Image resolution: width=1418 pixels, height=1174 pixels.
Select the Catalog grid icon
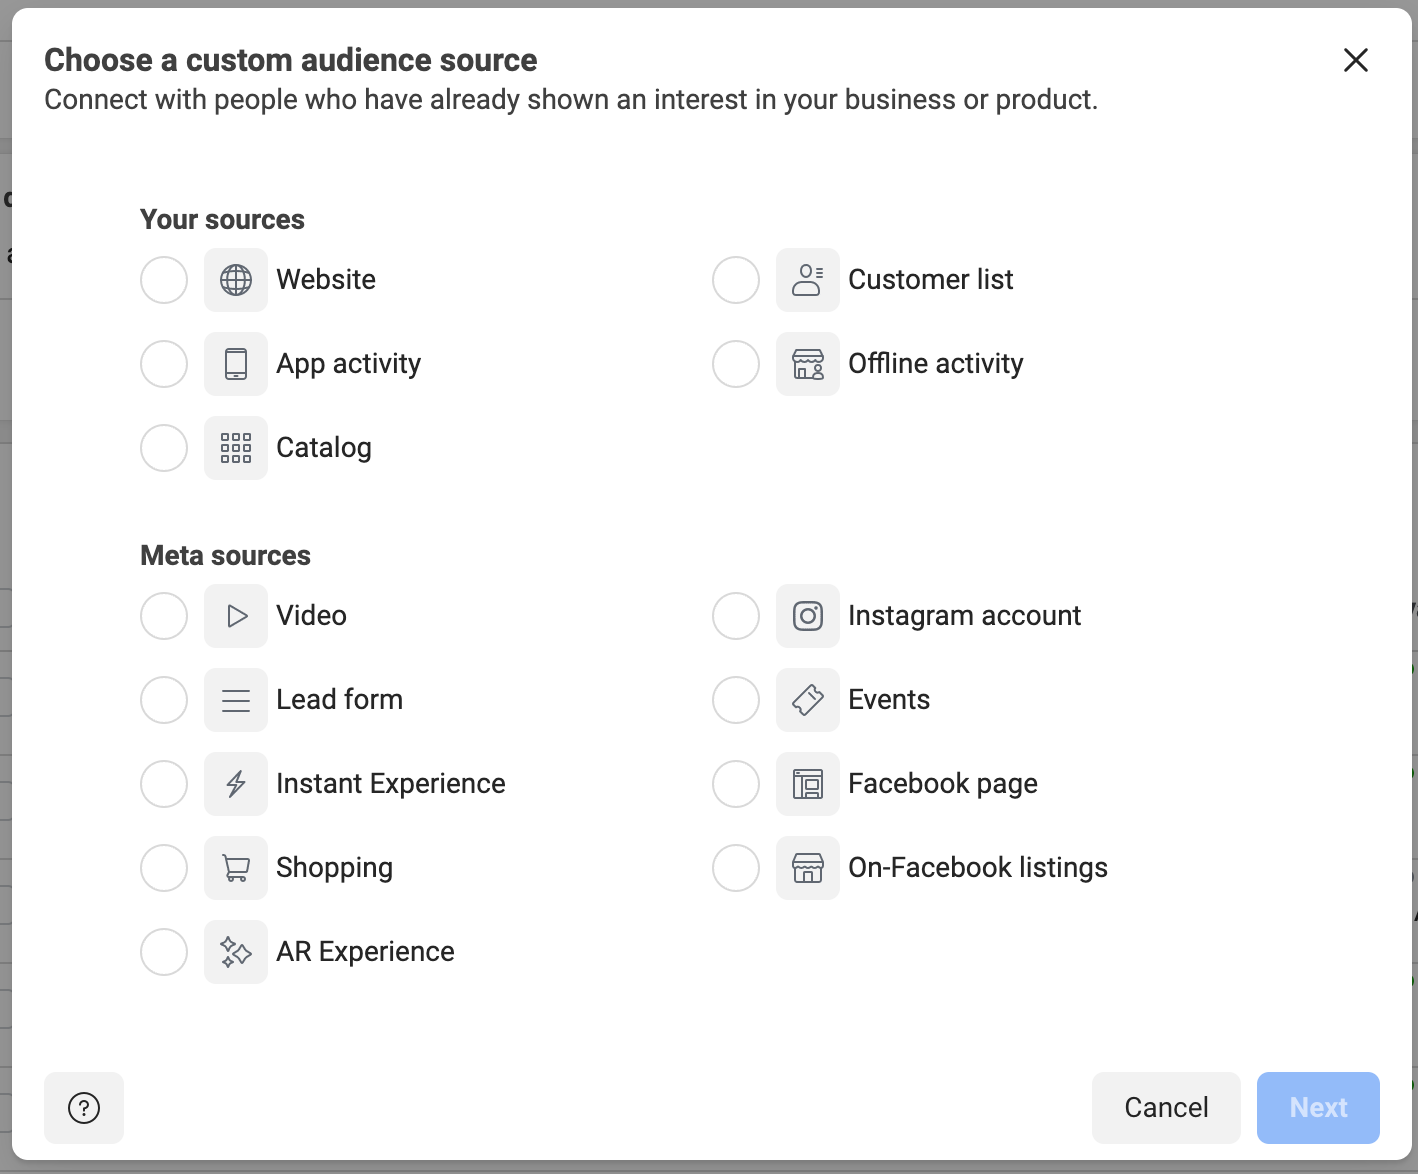[236, 448]
